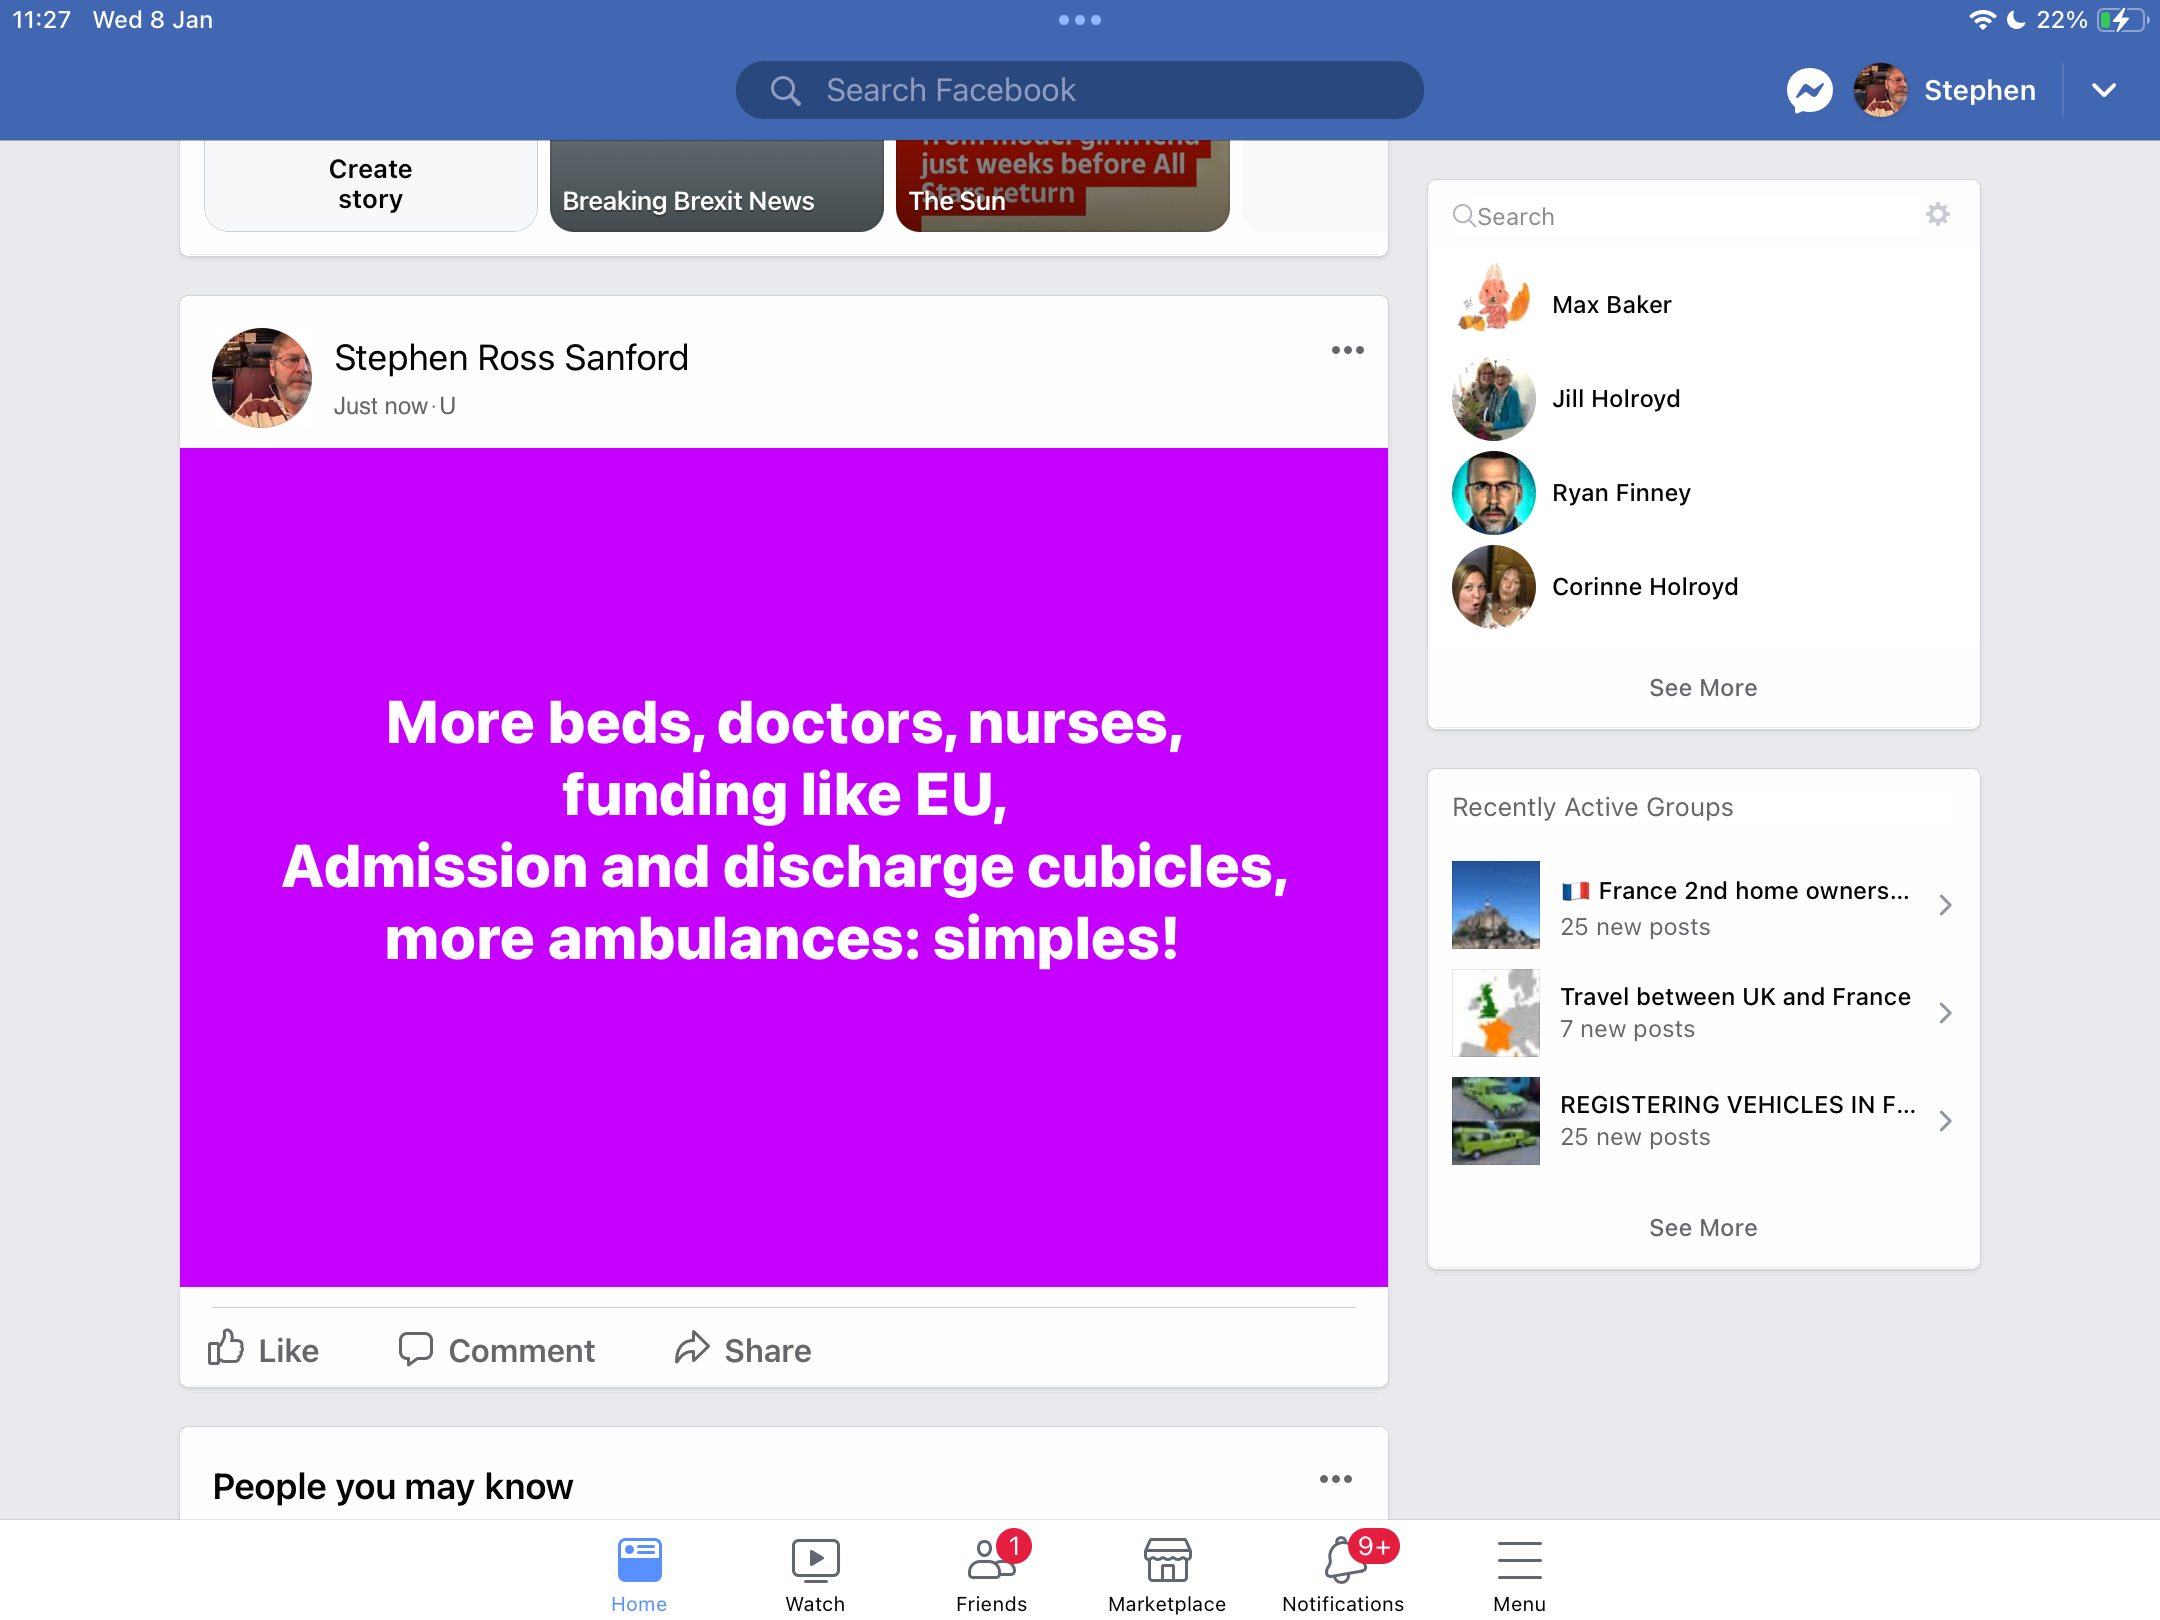Tap the Comment bubble icon on the post

click(x=415, y=1348)
